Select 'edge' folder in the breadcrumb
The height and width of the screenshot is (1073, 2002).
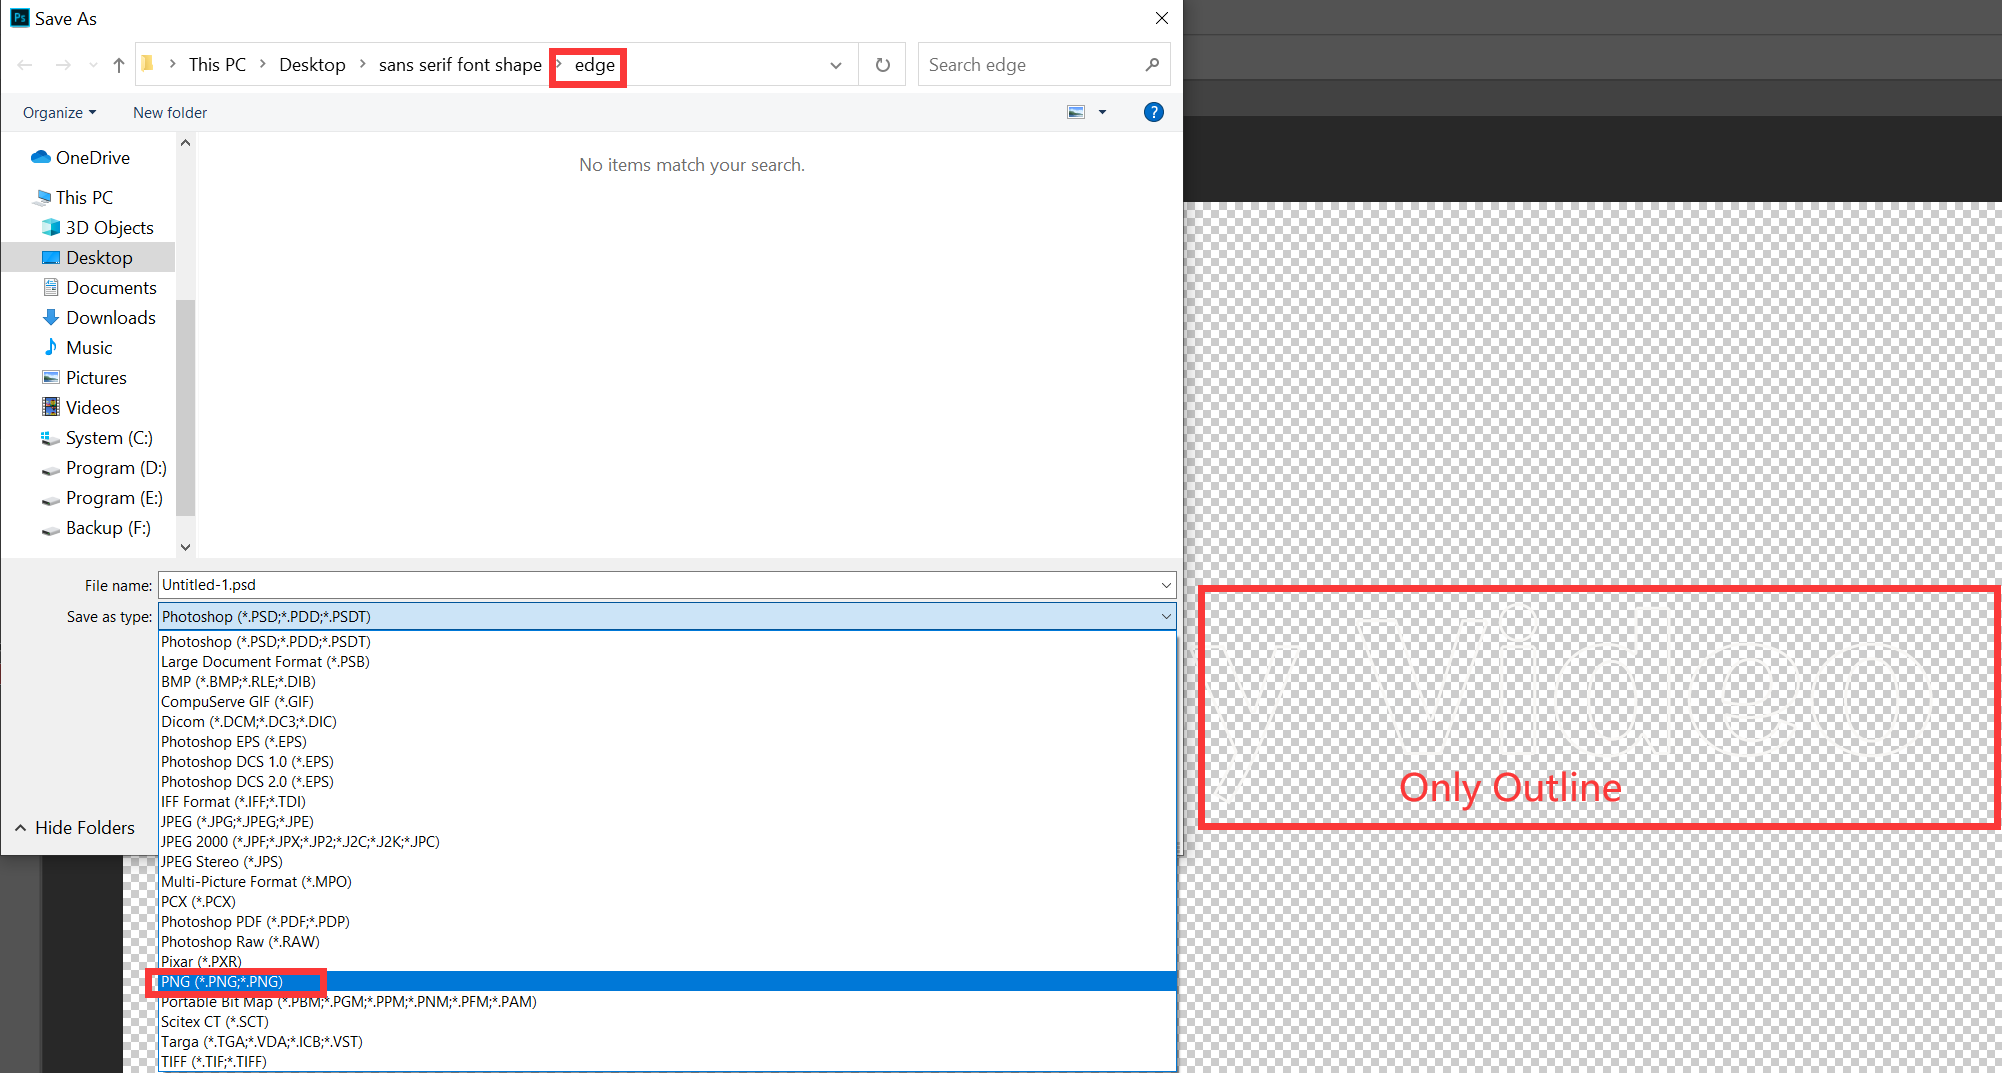[x=594, y=65]
